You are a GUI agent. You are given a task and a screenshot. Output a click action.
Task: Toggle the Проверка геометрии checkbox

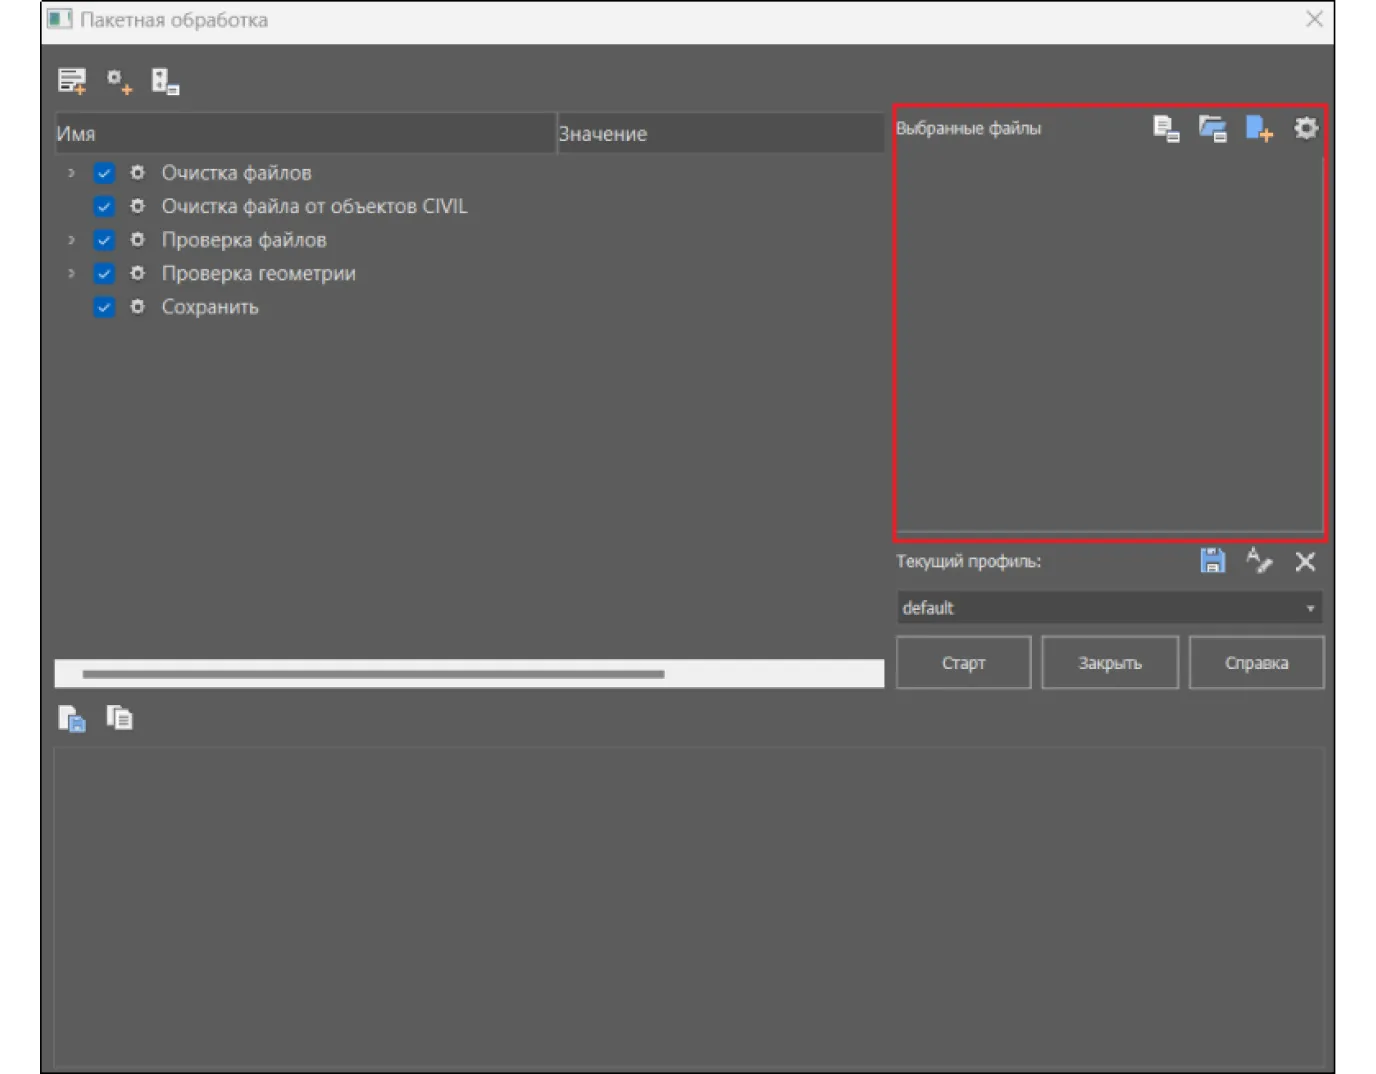click(104, 274)
